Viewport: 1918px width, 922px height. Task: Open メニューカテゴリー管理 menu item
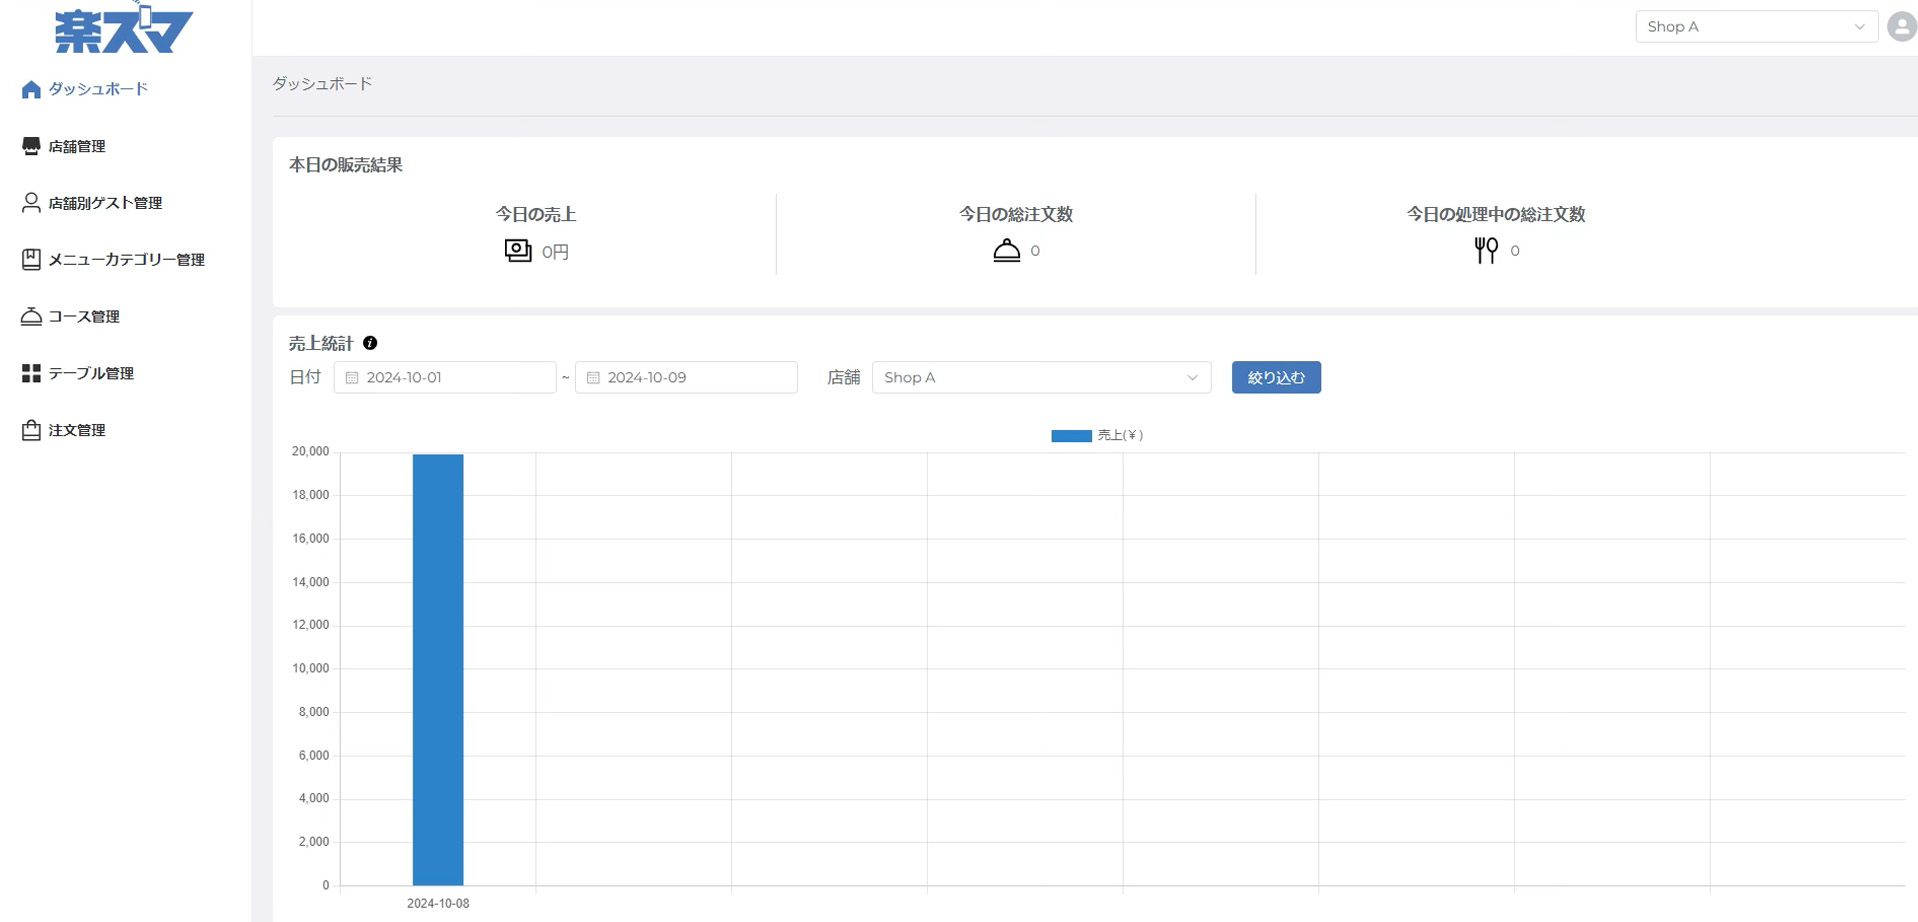(x=126, y=260)
